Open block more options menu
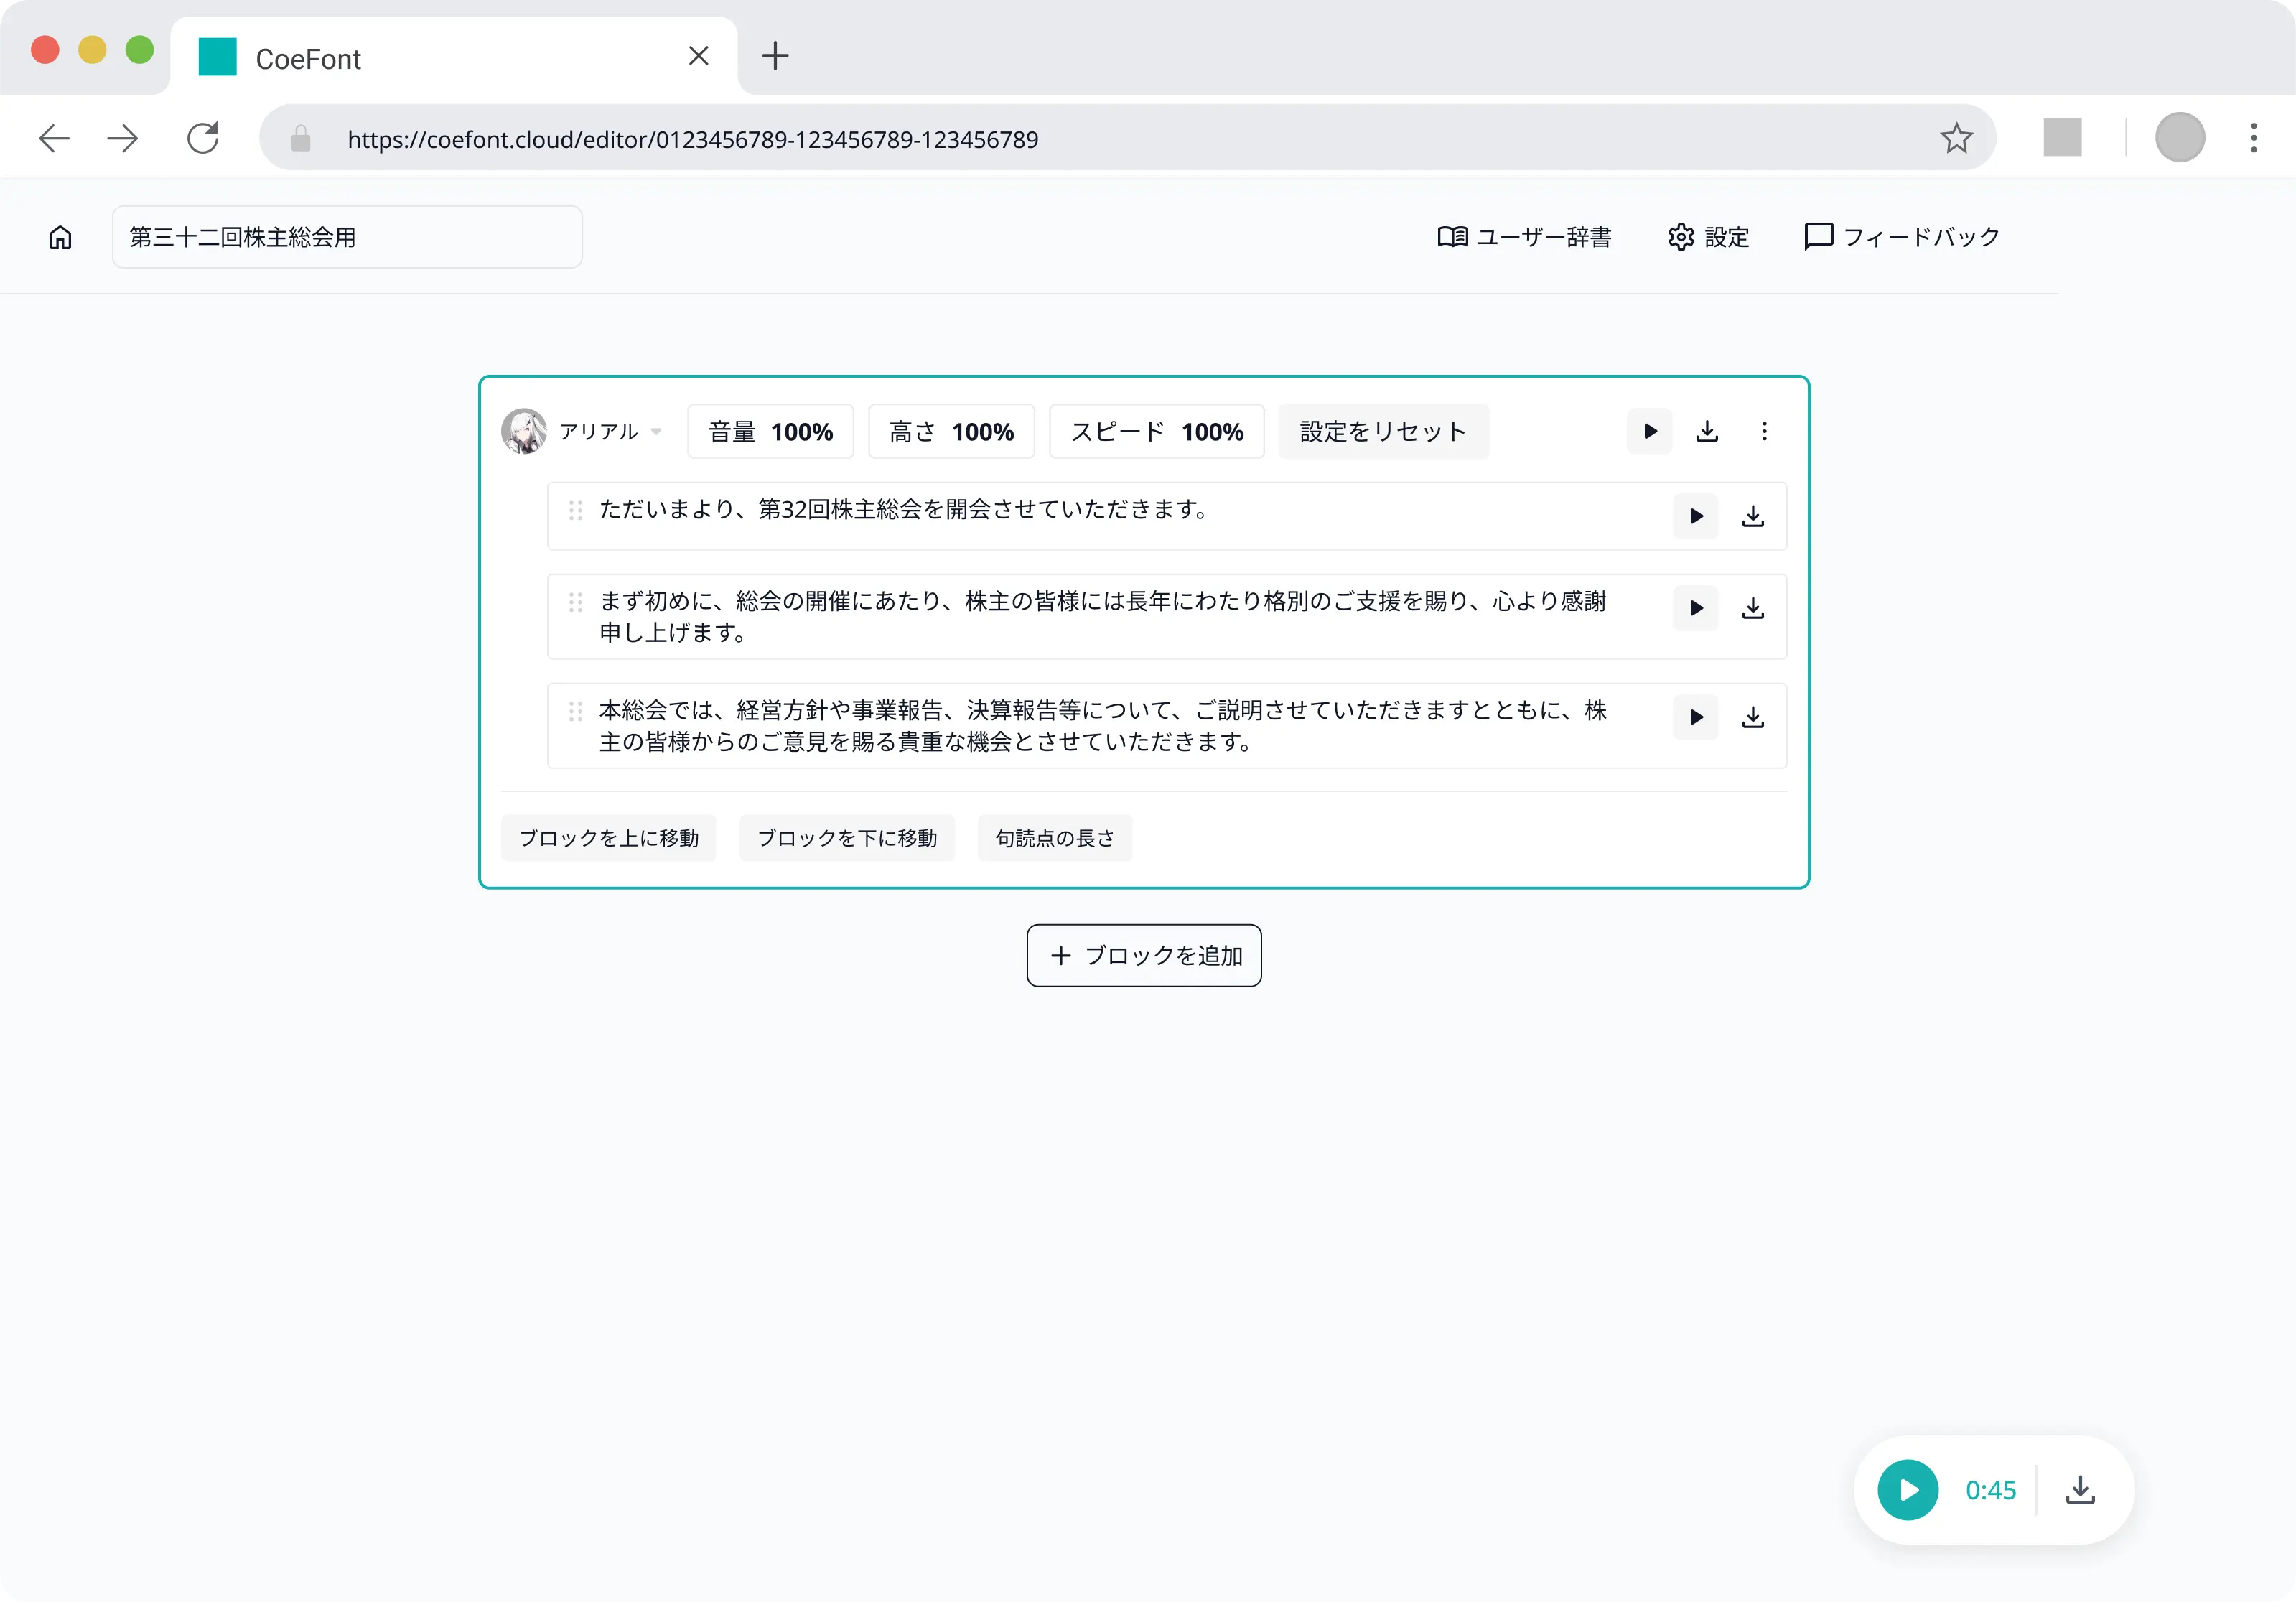2296x1602 pixels. (x=1764, y=431)
